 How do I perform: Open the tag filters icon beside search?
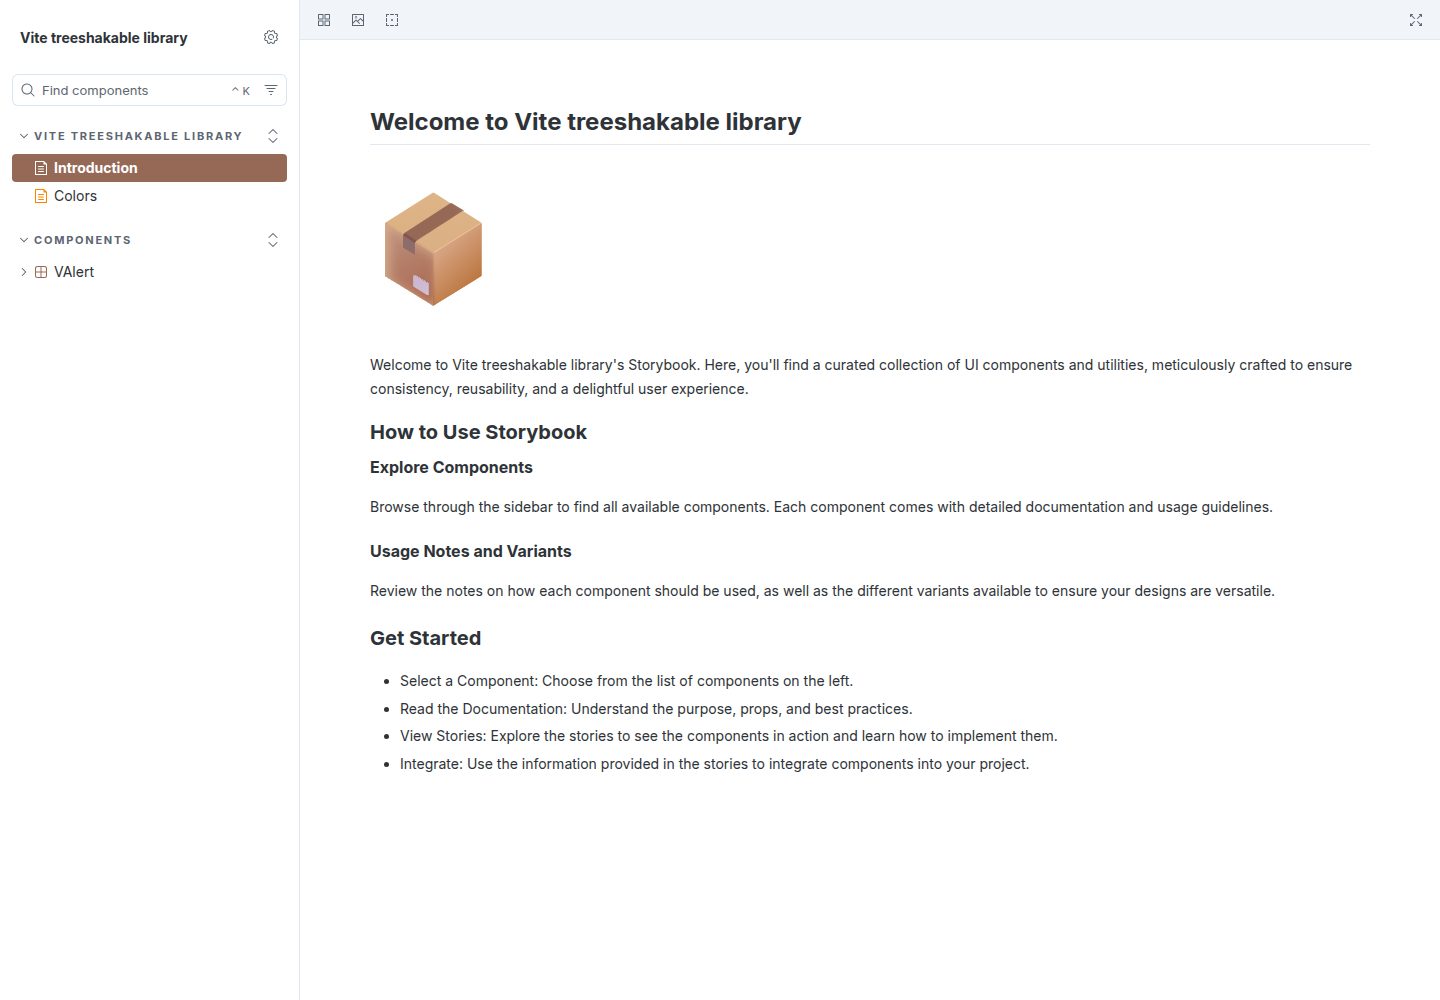tap(271, 90)
